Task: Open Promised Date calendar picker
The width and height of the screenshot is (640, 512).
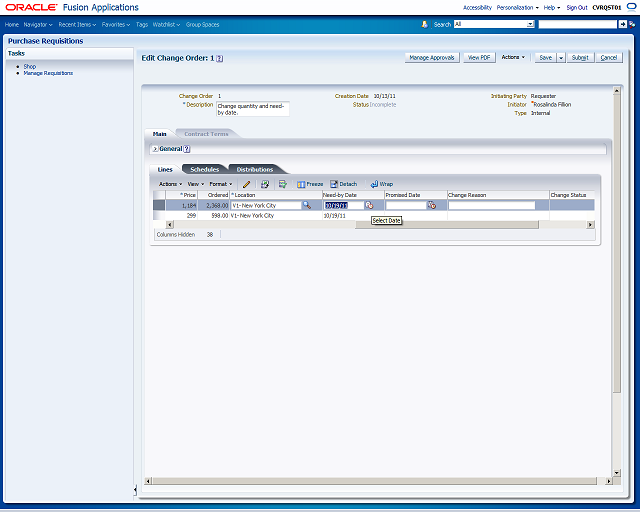Action: click(432, 205)
